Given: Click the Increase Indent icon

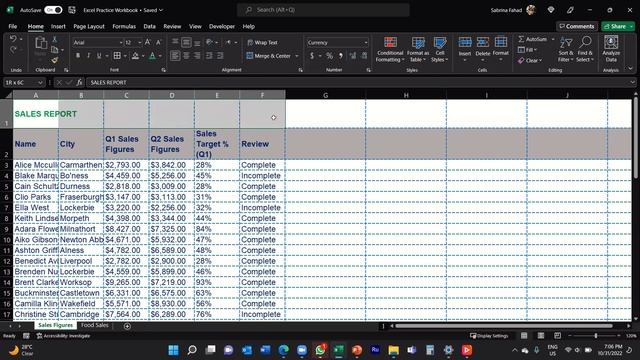Looking at the screenshot, I should tap(220, 56).
